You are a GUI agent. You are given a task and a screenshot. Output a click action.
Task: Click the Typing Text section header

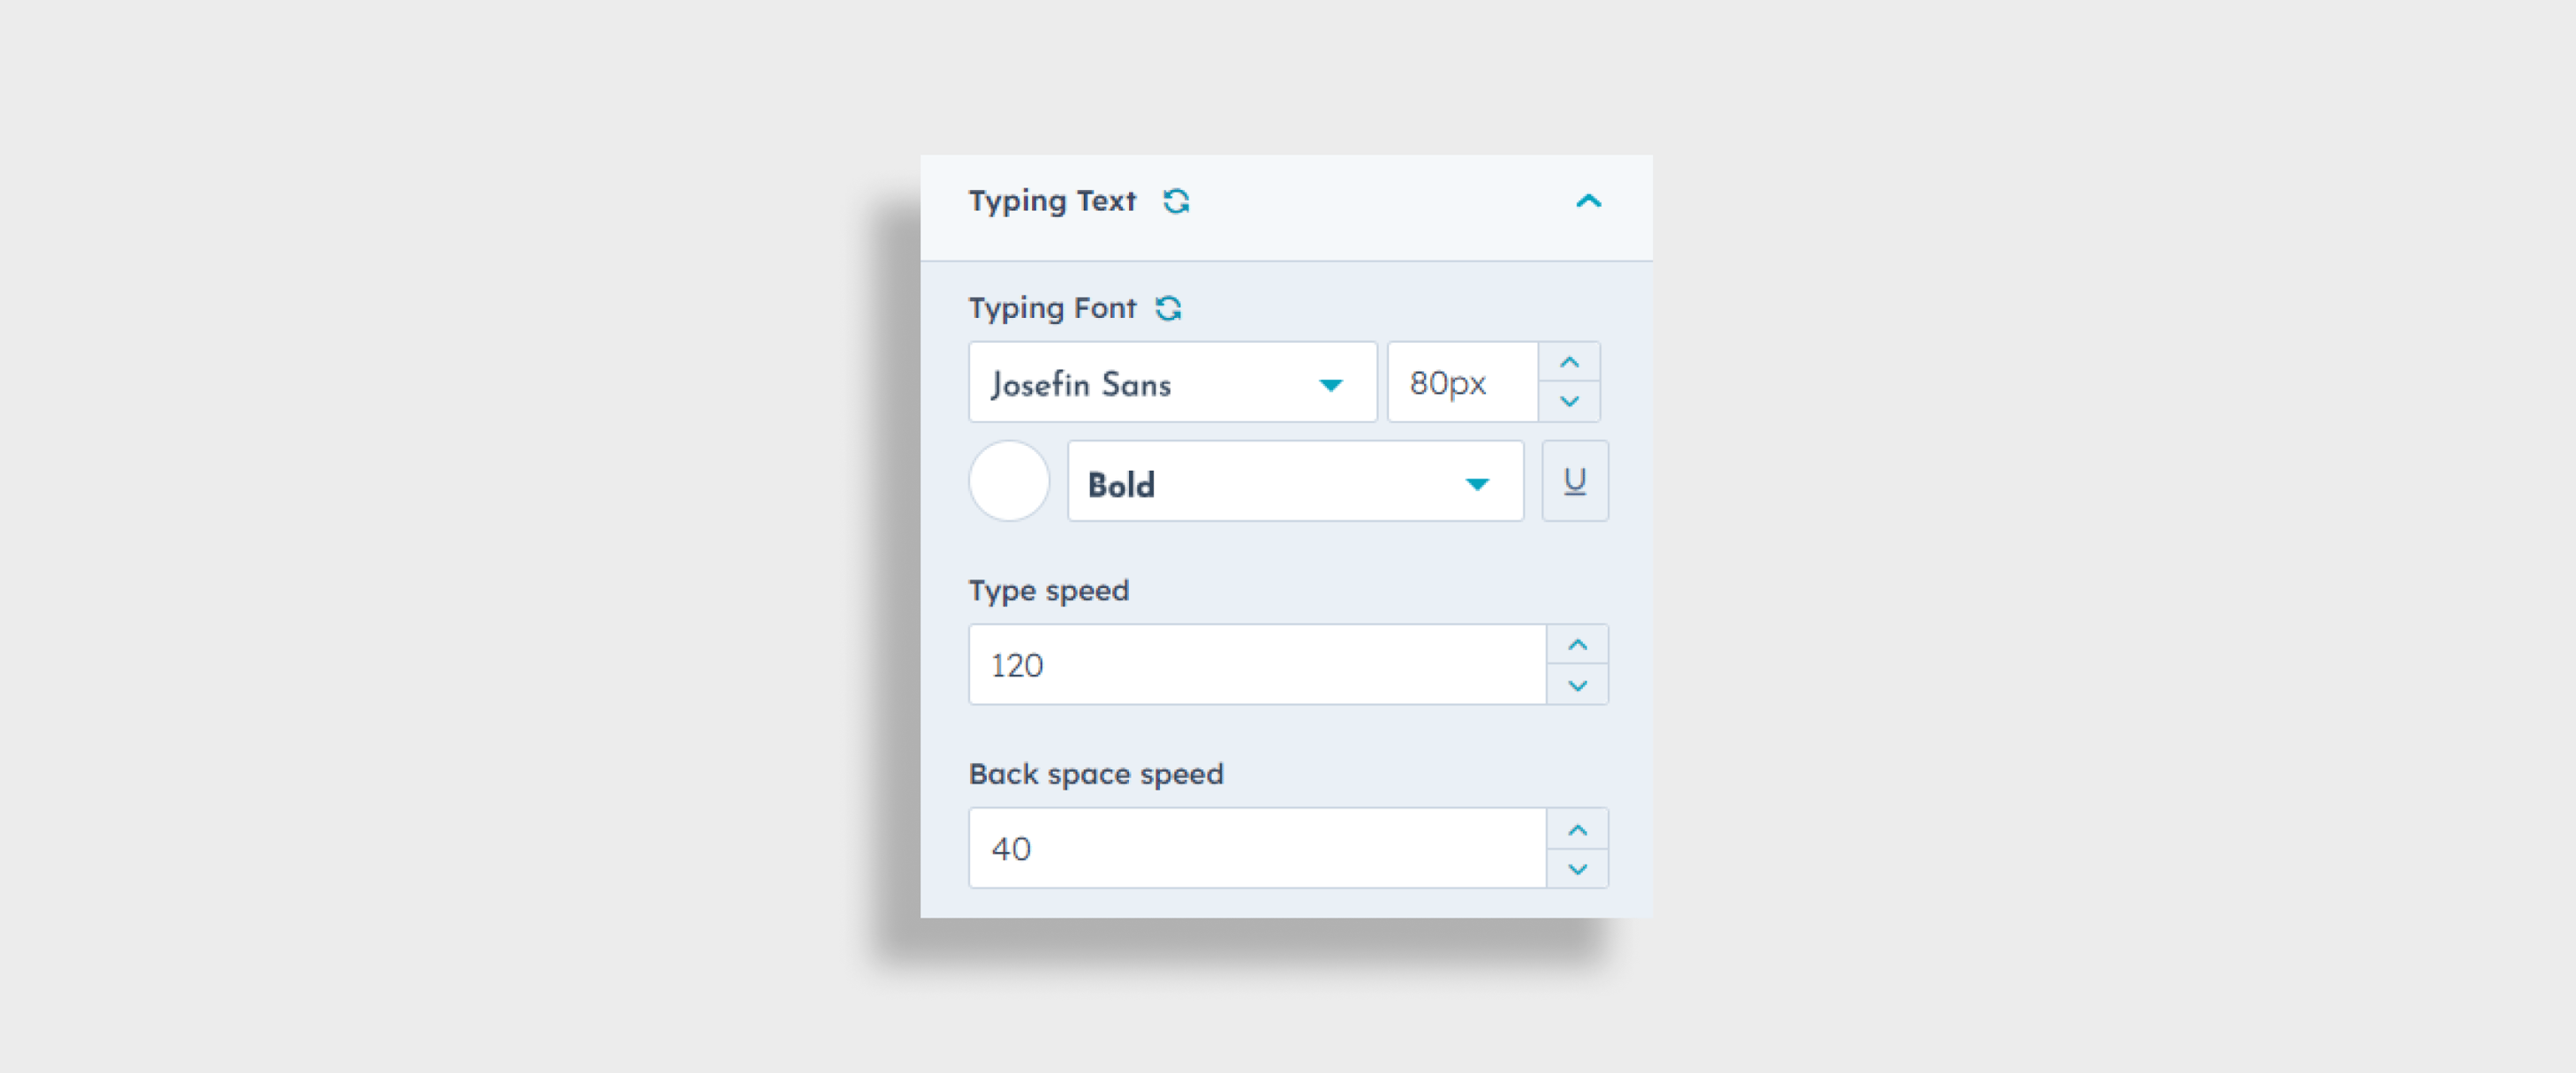point(1052,201)
